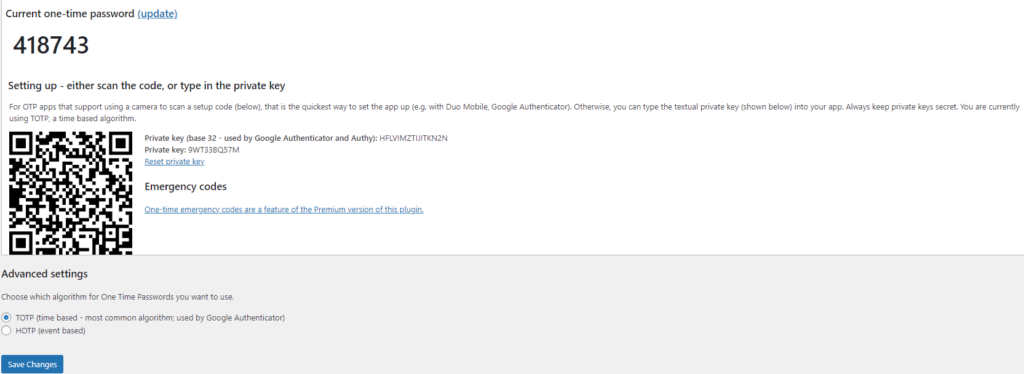Select the HOTP event based radio button
1024x374 pixels.
coord(7,330)
